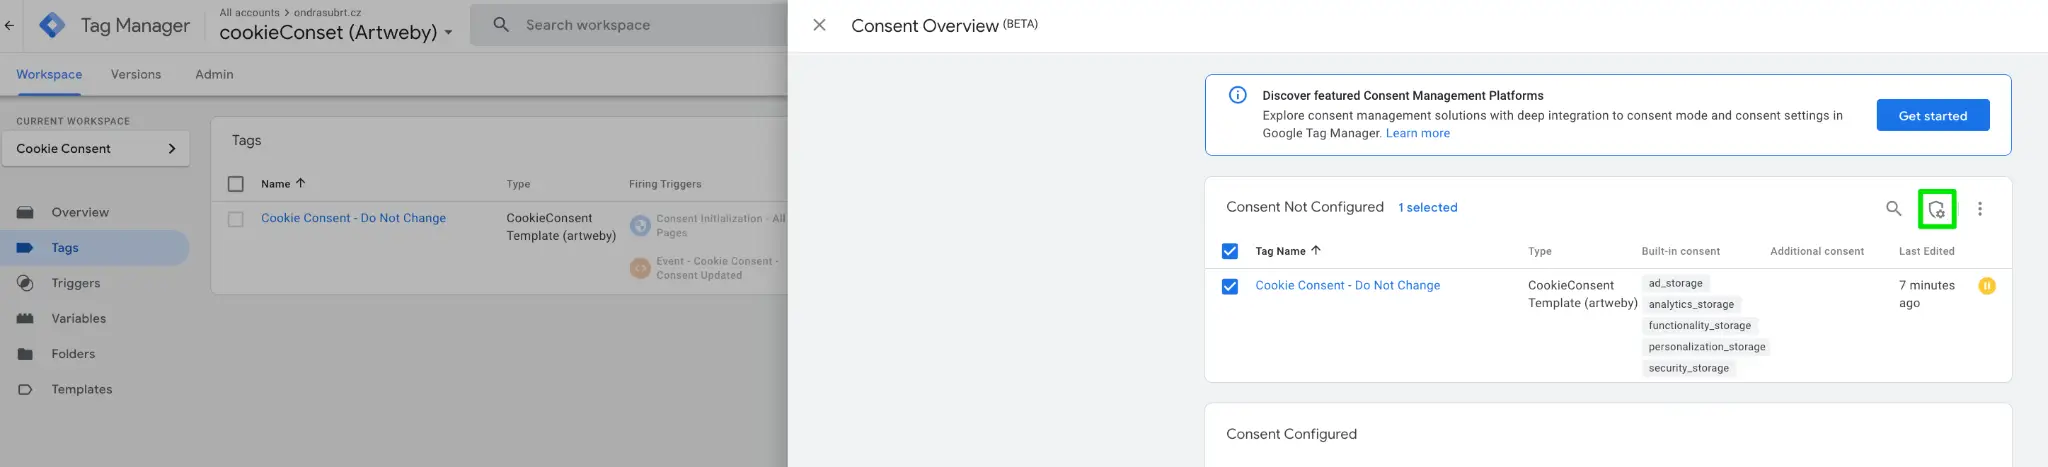Screen dimensions: 2048x467
Task: Open the cookieConset container dropdown
Action: point(336,32)
